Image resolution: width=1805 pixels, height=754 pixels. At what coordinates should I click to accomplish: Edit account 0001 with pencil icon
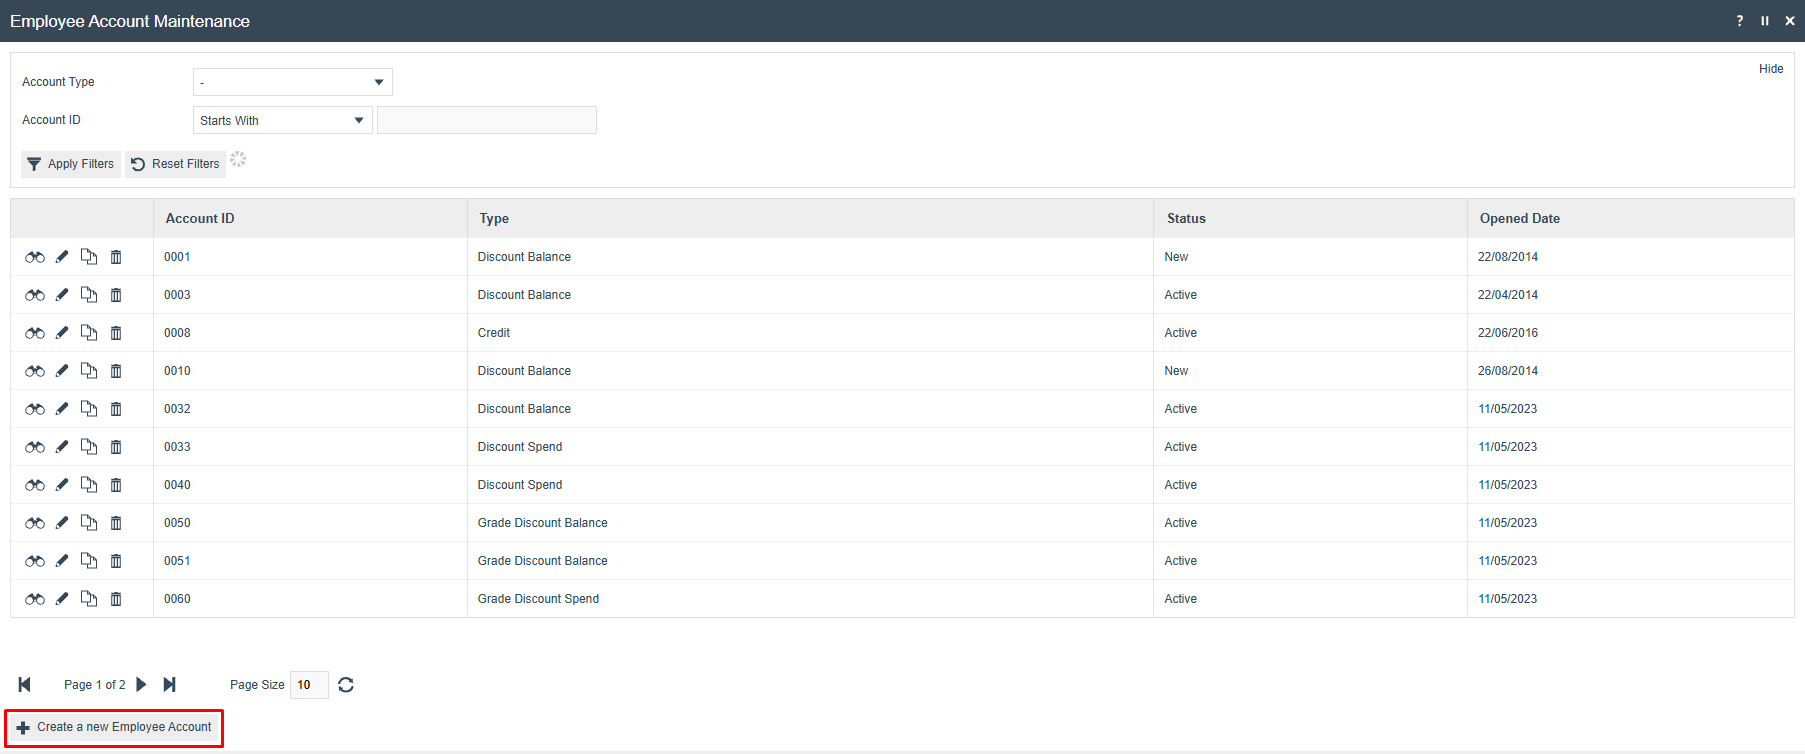(62, 257)
